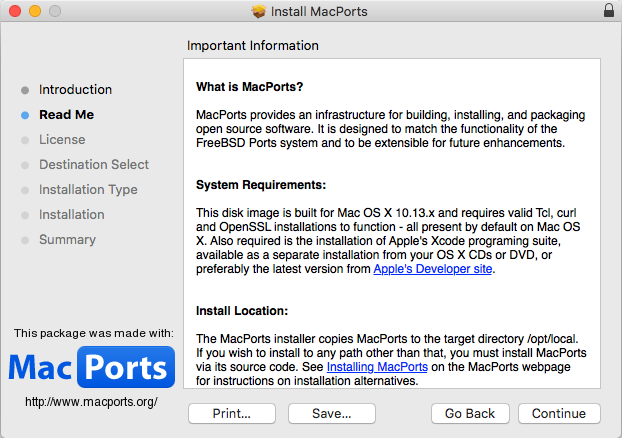The image size is (622, 438).
Task: Click the What is MacPorts? heading
Action: [x=249, y=86]
